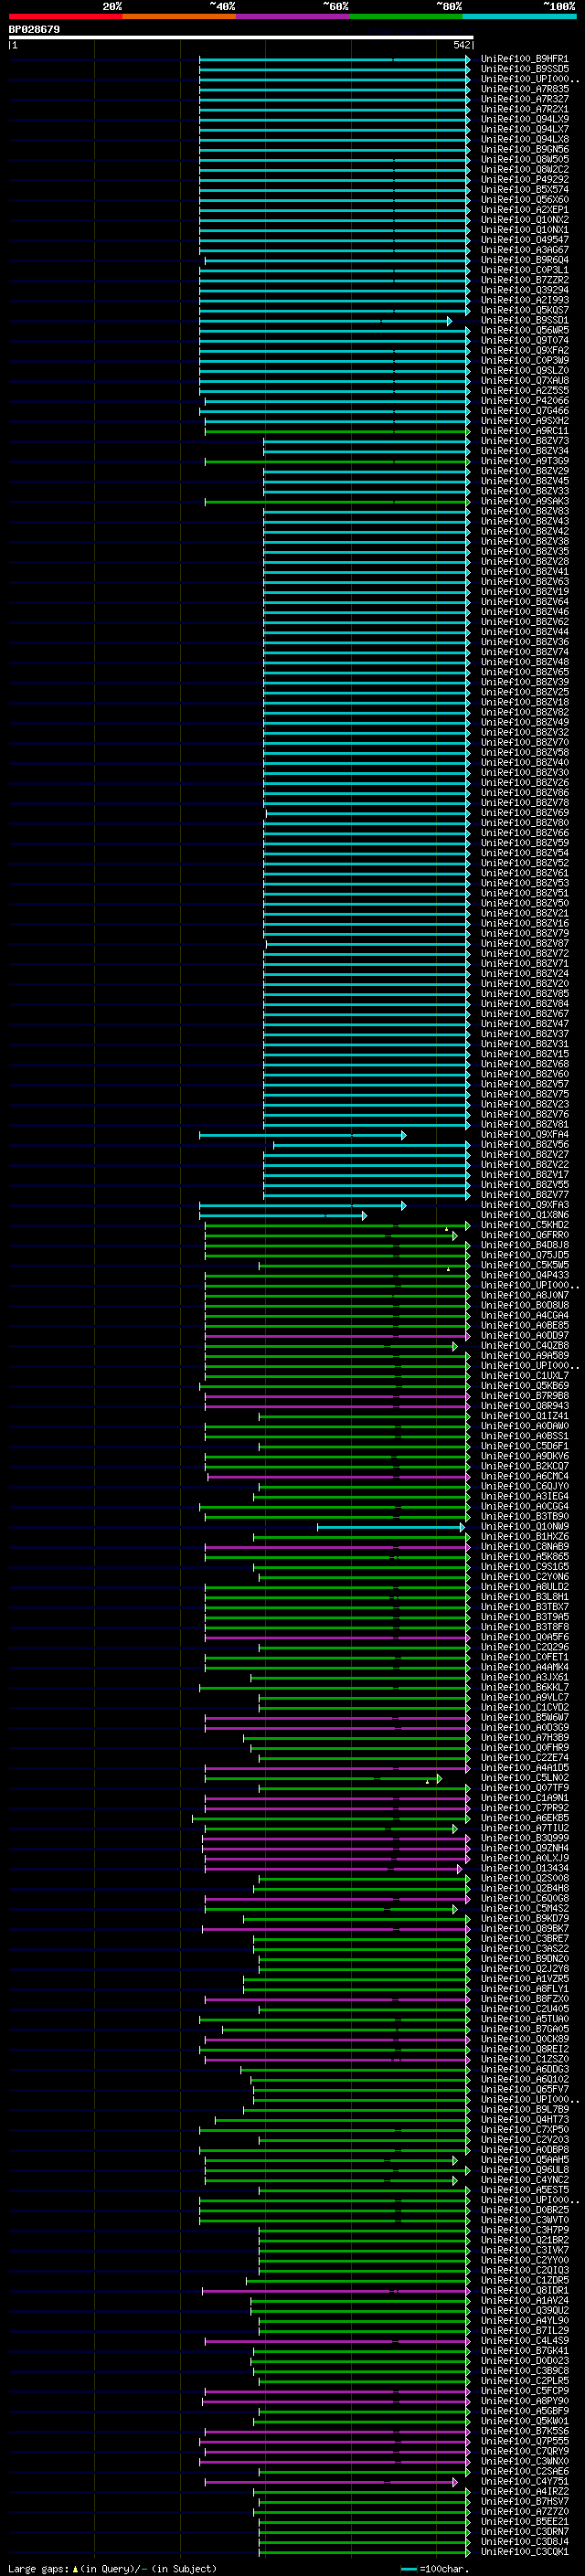This screenshot has width=585, height=2576.
Task: Click the purple ~60% identity legend bar
Action: (293, 16)
